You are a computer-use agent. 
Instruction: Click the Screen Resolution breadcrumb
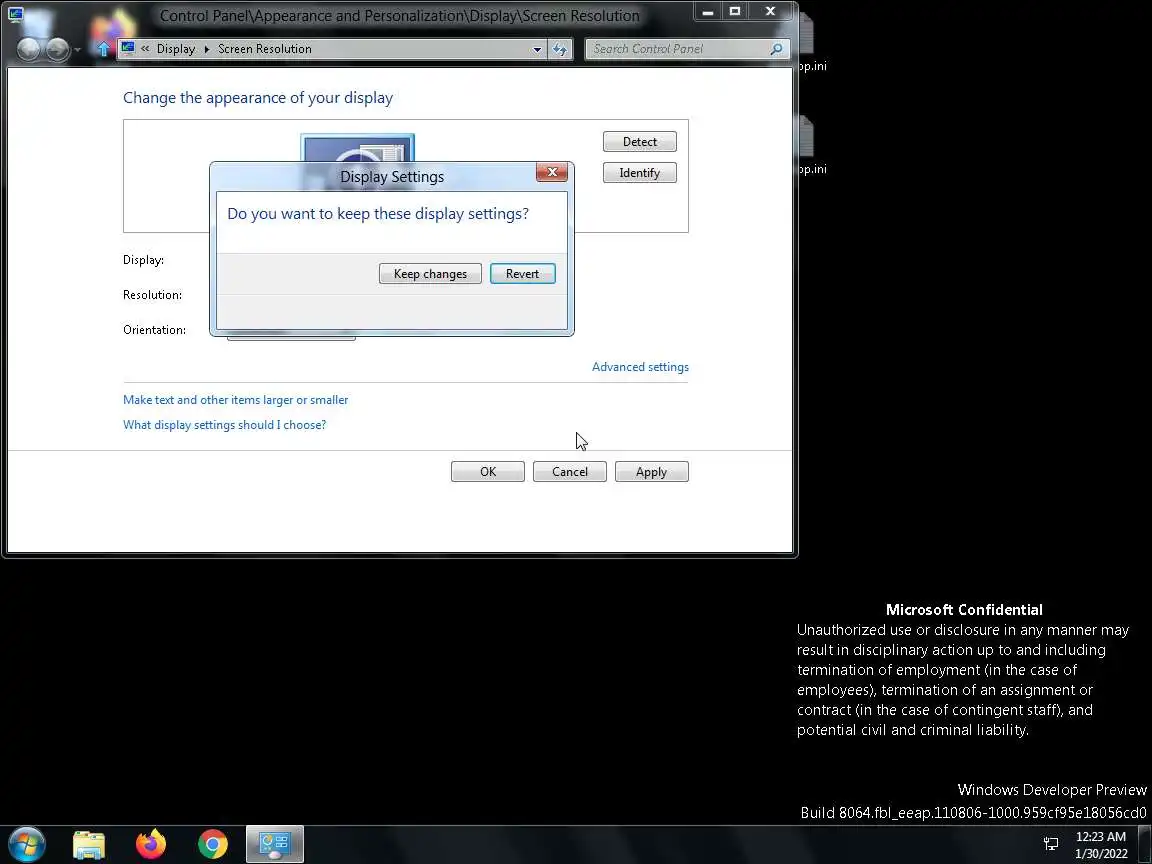pyautogui.click(x=264, y=48)
